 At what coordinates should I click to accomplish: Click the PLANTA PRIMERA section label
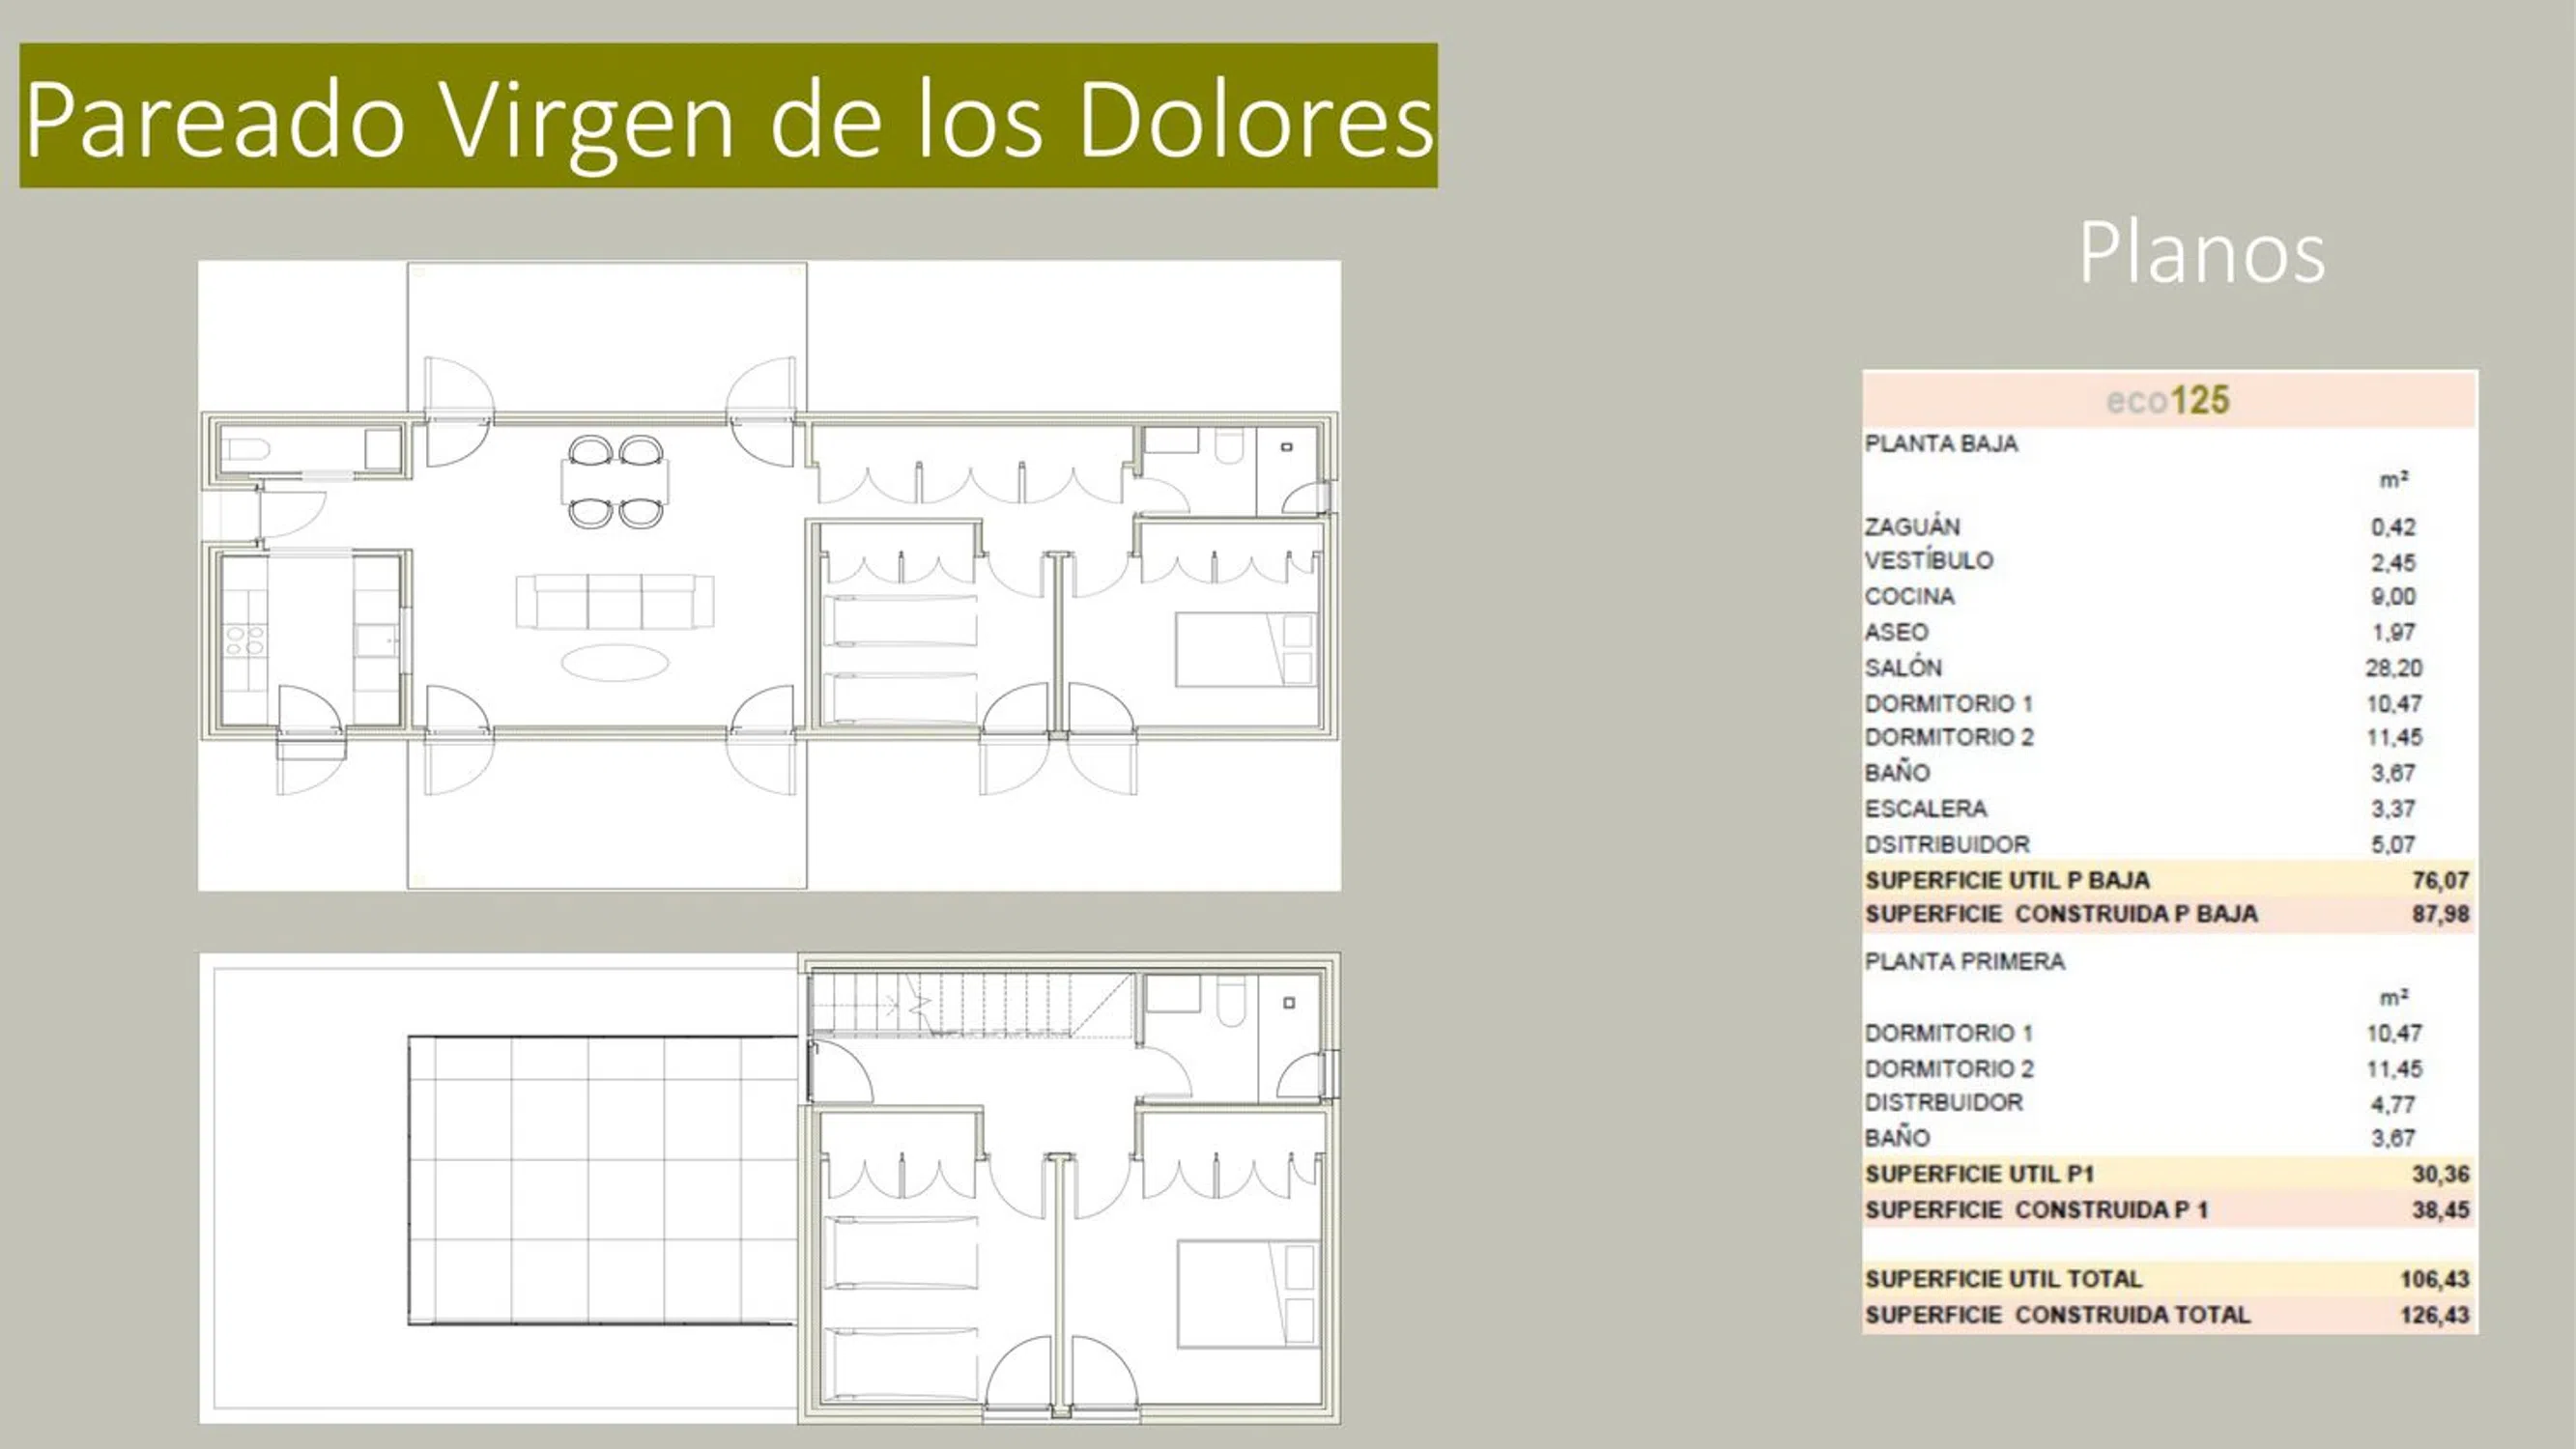1964,961
